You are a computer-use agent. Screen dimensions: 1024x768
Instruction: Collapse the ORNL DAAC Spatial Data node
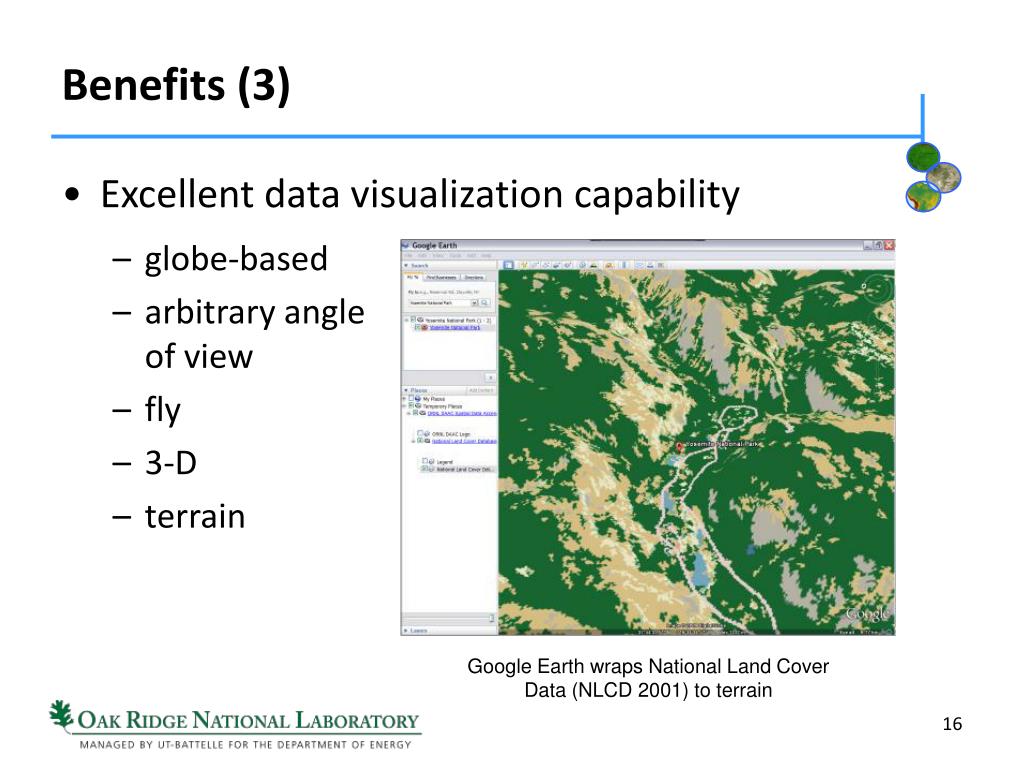point(409,413)
